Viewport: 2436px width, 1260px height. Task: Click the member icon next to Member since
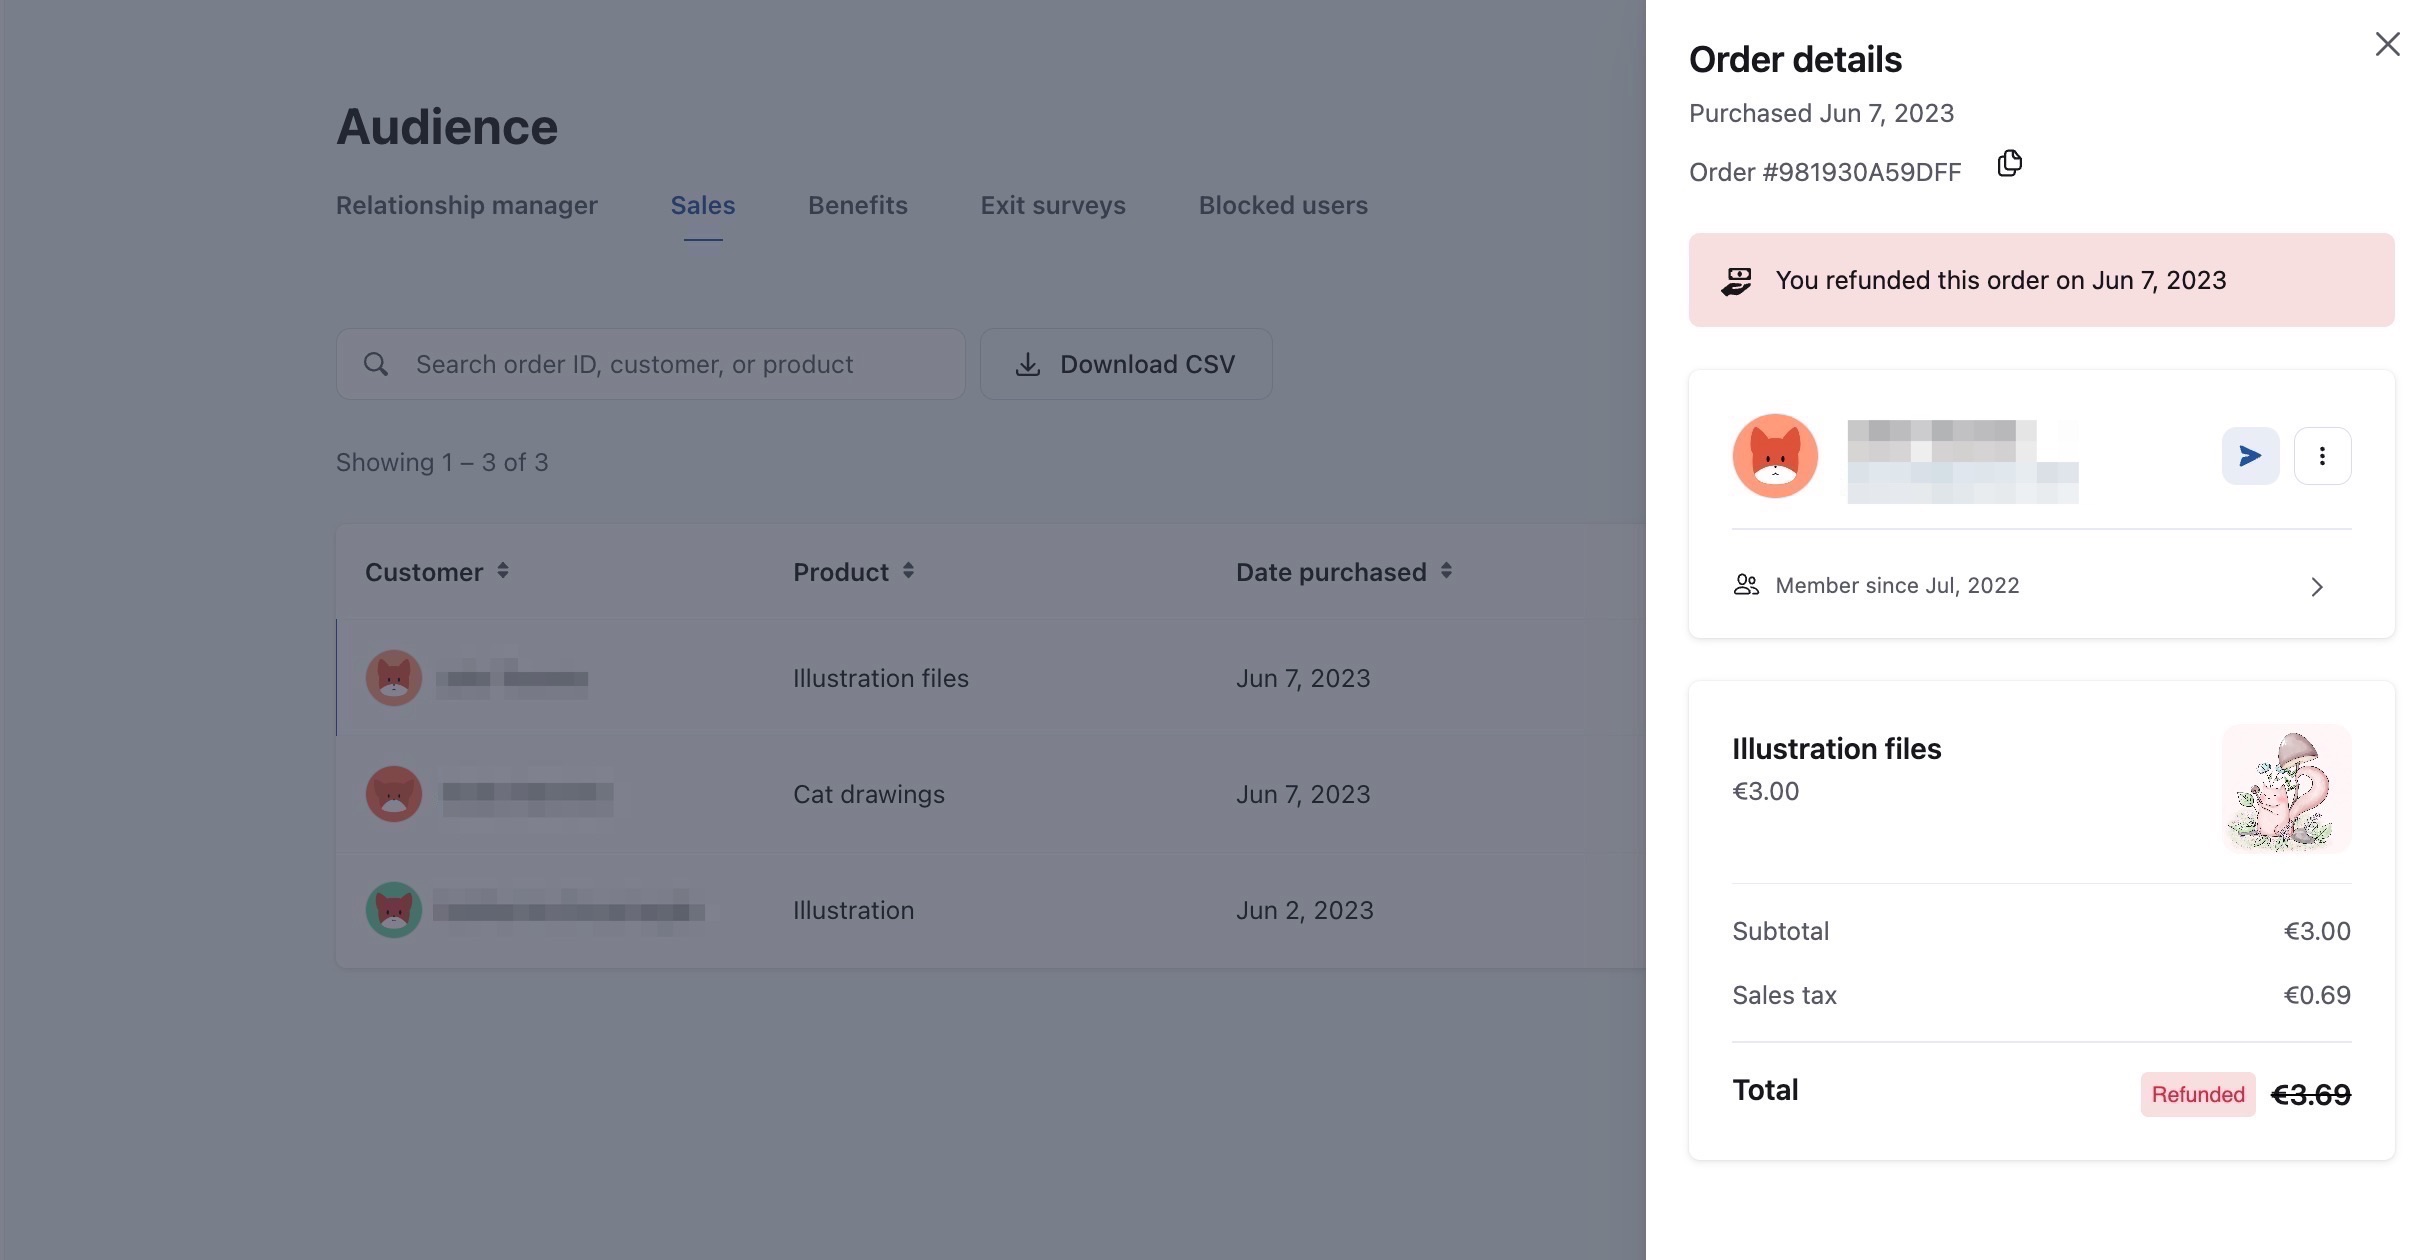coord(1745,585)
